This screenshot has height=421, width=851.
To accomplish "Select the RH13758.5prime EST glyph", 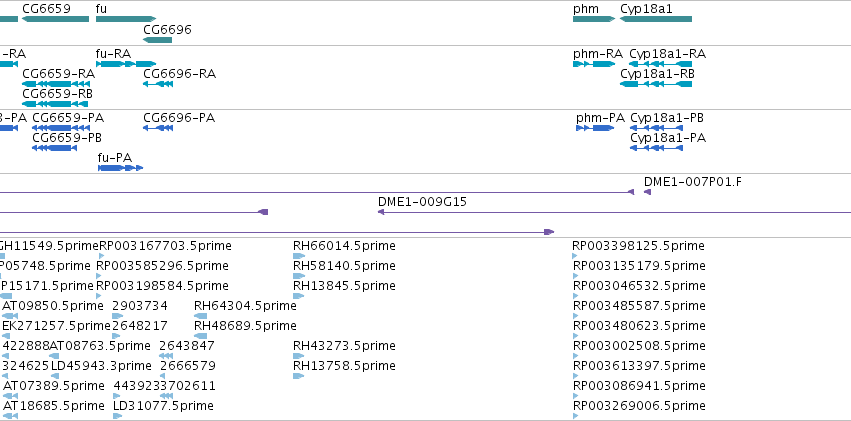I will click(x=299, y=375).
